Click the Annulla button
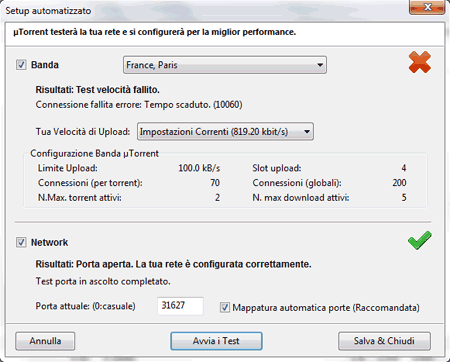 [x=45, y=341]
